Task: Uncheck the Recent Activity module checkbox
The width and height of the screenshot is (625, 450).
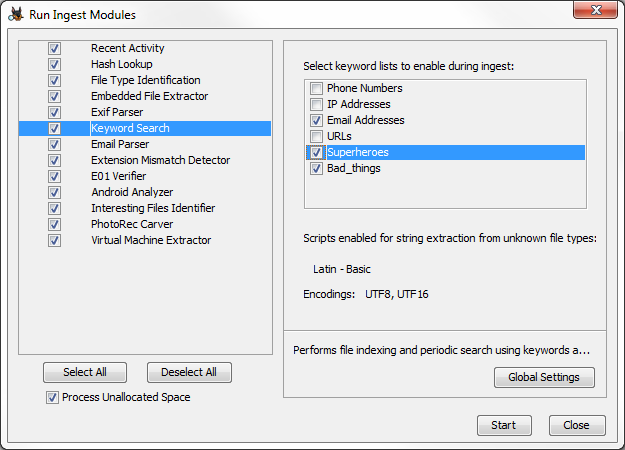Action: pos(55,48)
